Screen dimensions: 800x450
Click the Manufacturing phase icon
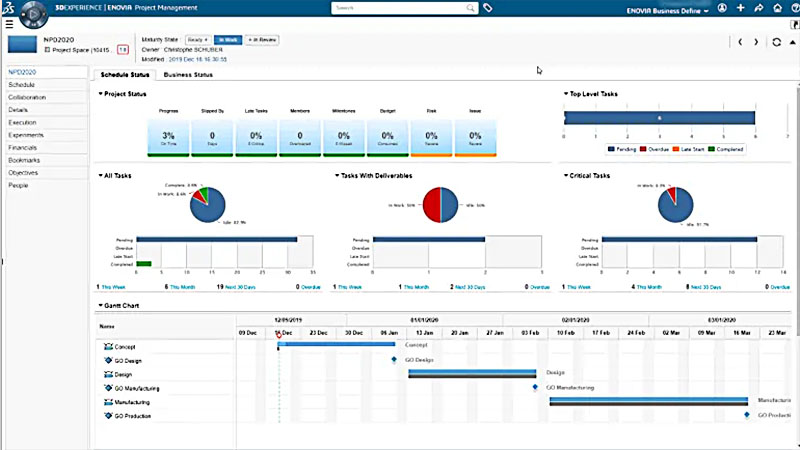tap(108, 402)
